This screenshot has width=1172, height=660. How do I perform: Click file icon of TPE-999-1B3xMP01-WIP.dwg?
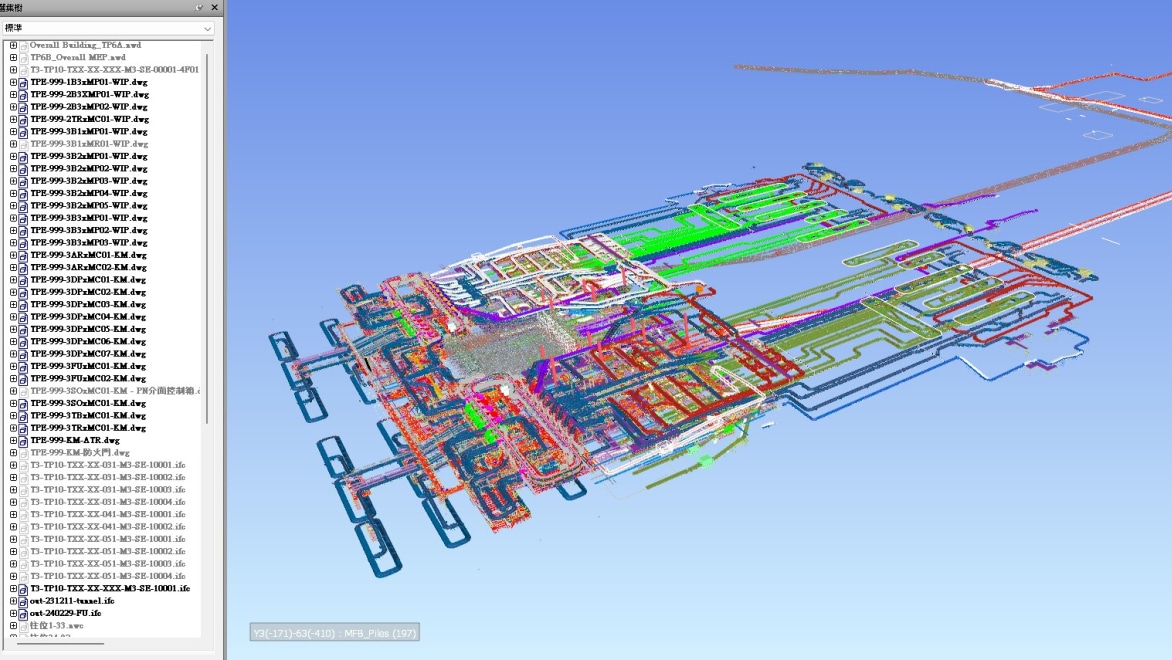click(23, 82)
